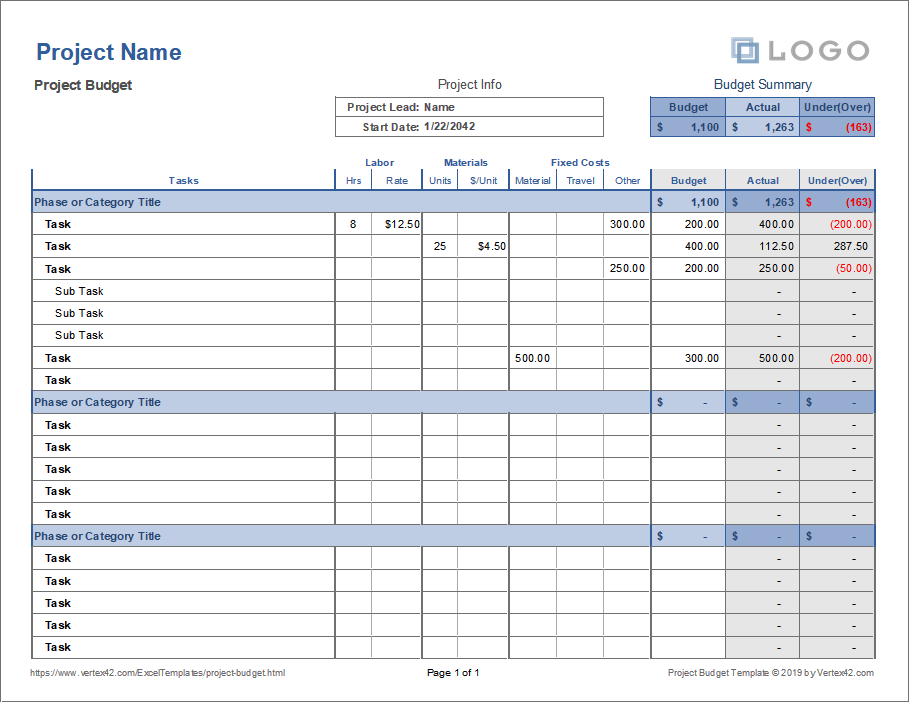
Task: Click the first Sub Task row label
Action: click(x=79, y=291)
